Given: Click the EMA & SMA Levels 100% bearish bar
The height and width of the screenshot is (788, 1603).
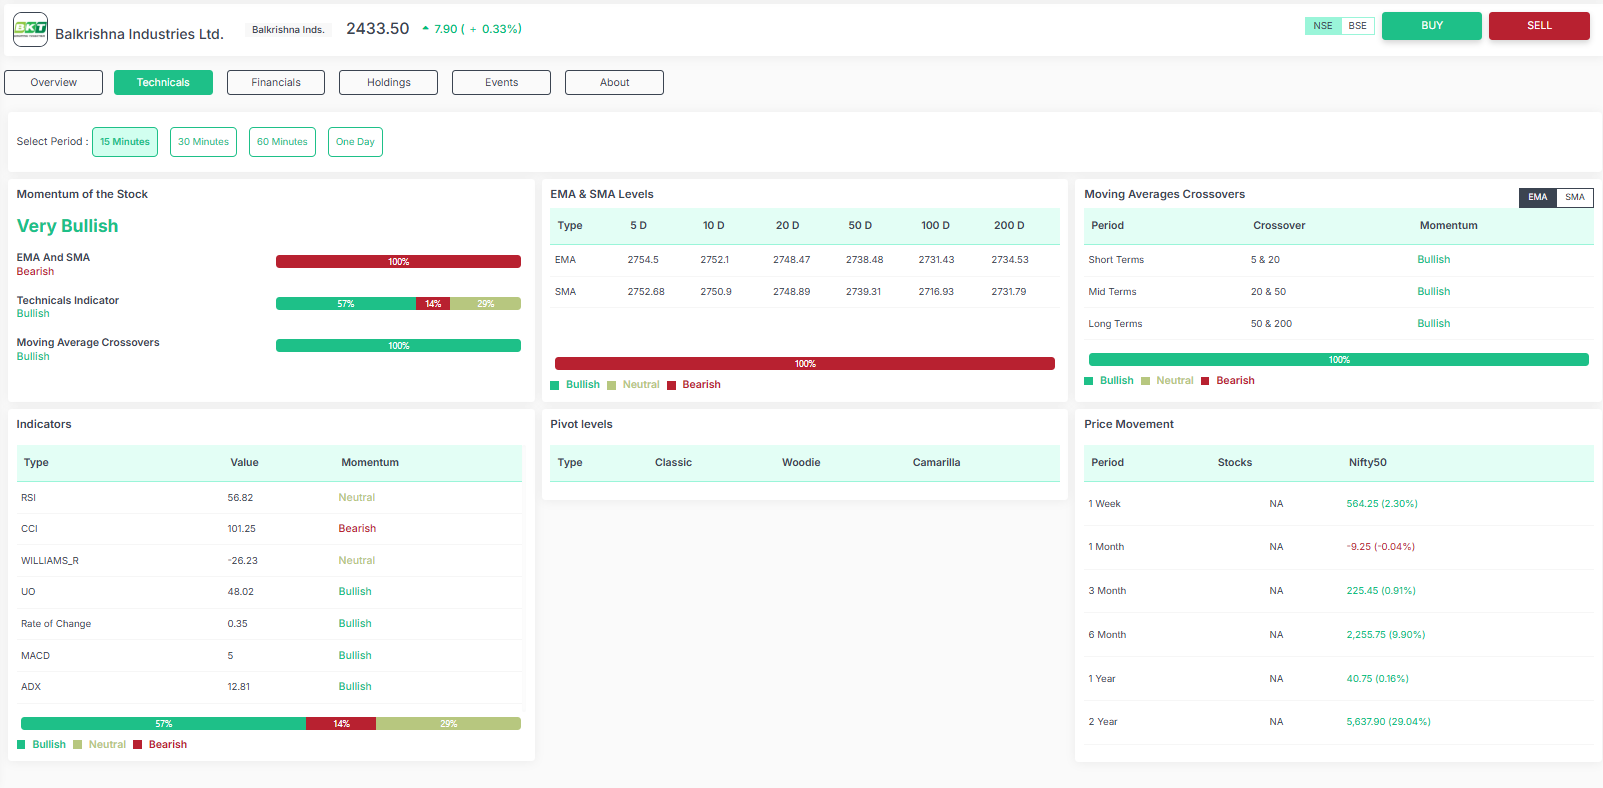Looking at the screenshot, I should pos(805,364).
